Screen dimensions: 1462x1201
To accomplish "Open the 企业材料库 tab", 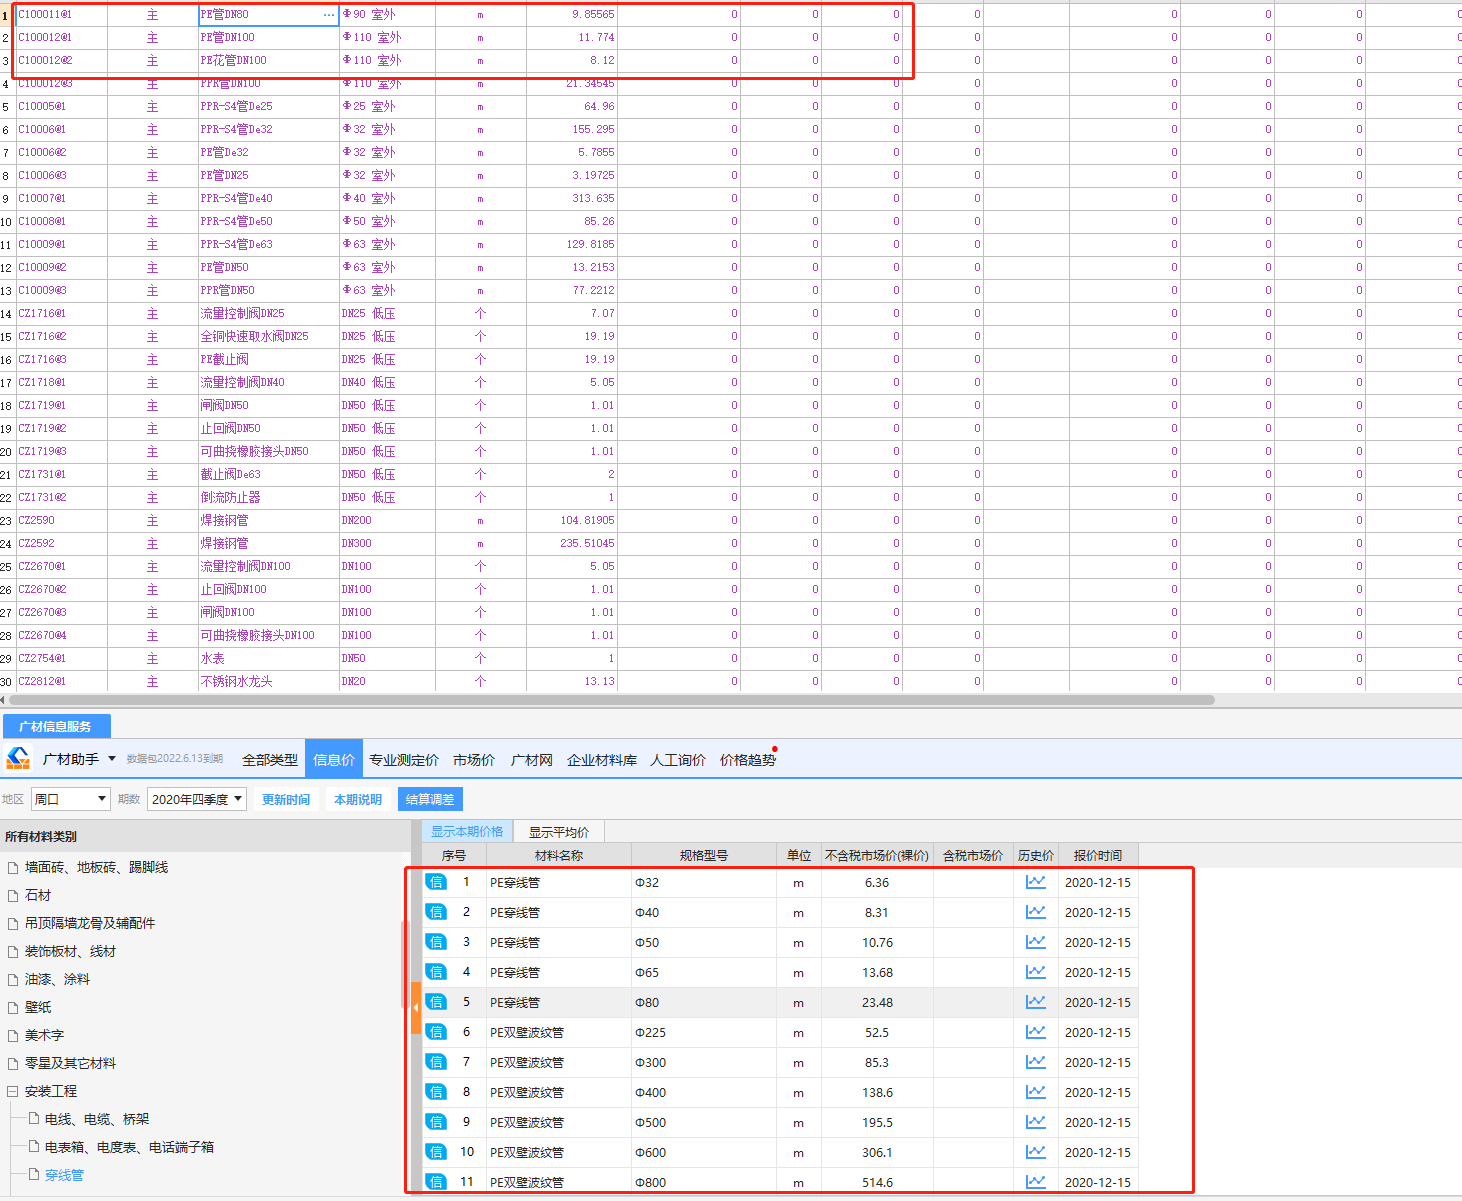I will pos(602,760).
